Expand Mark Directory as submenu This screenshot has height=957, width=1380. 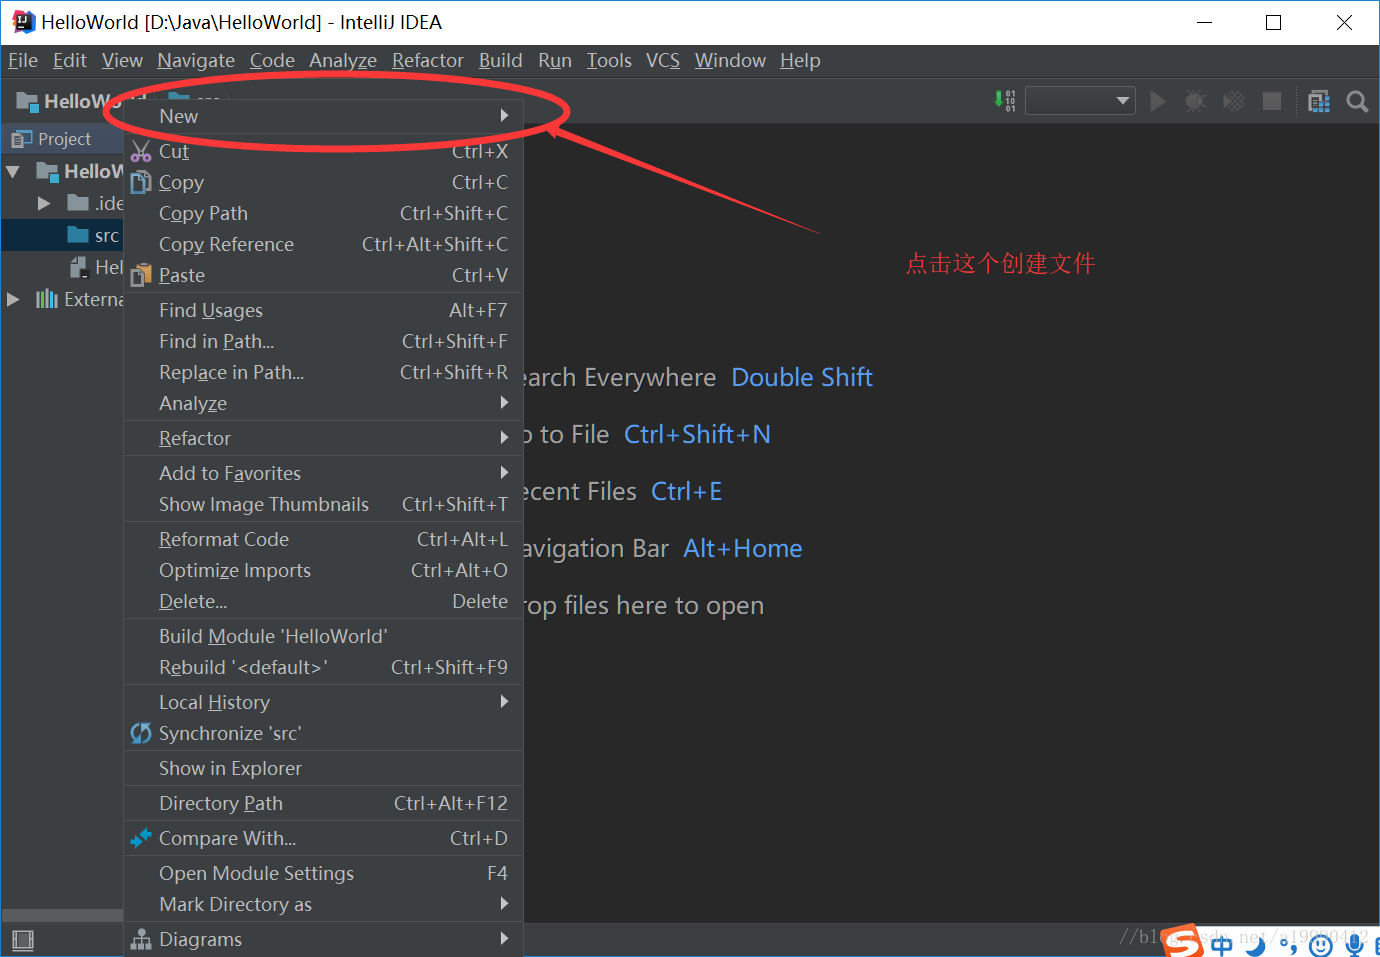click(323, 904)
